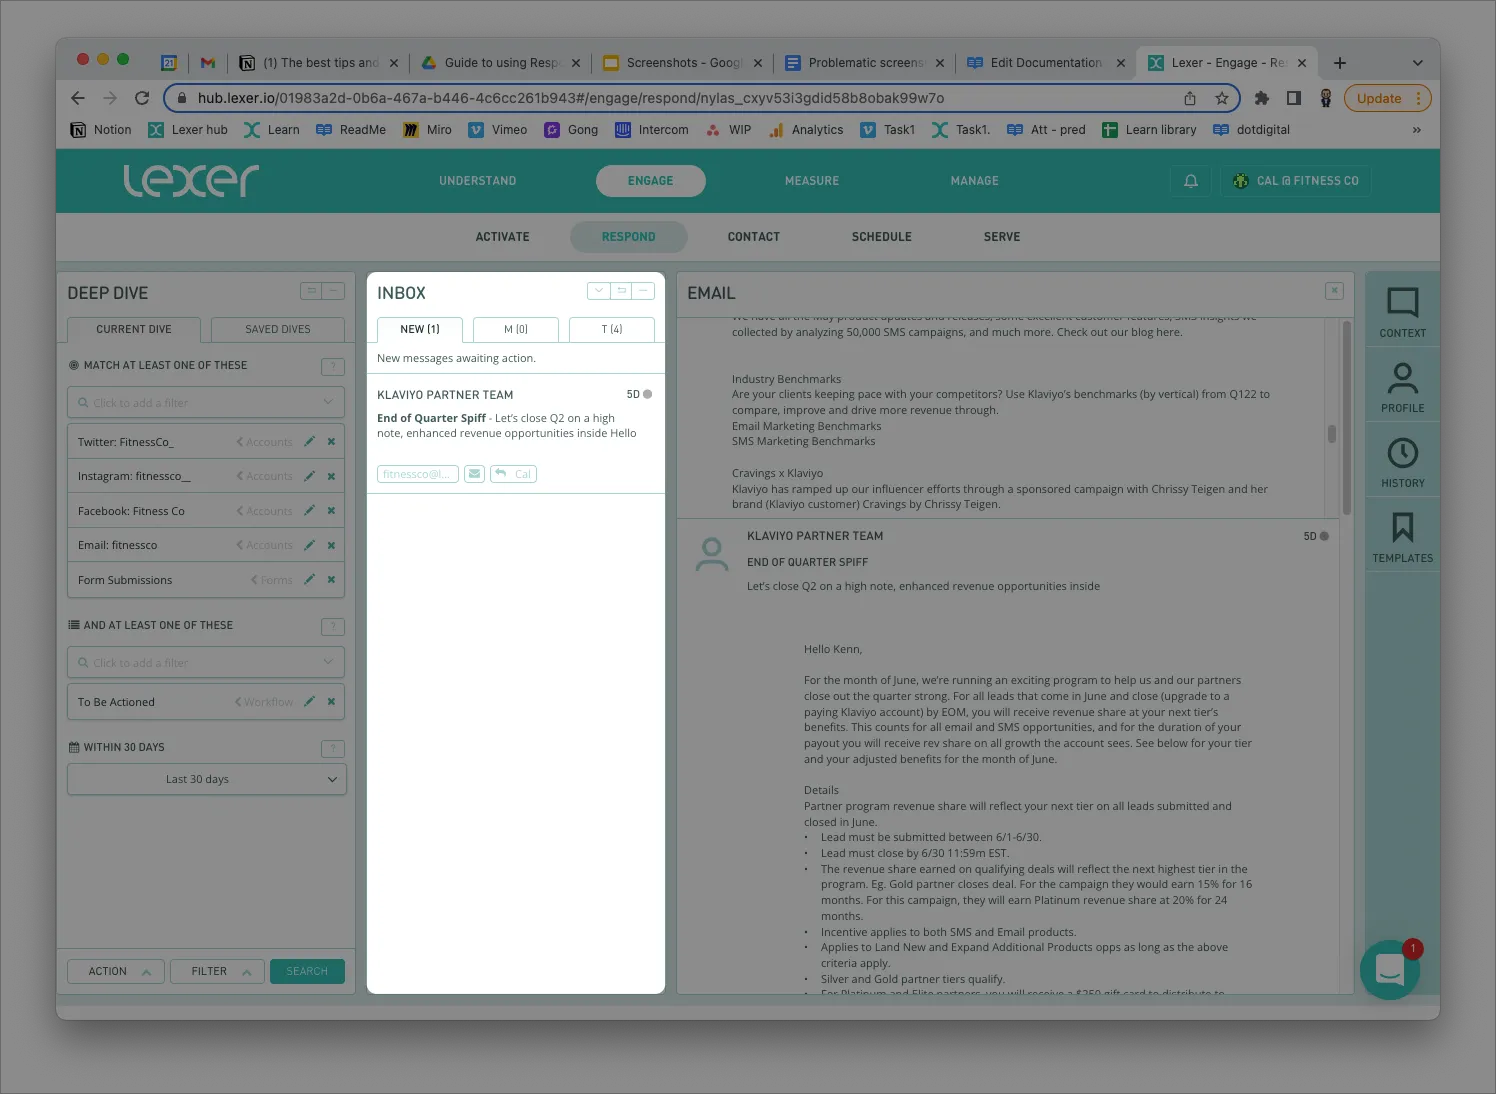
Task: Open the notifications bell
Action: click(x=1190, y=181)
